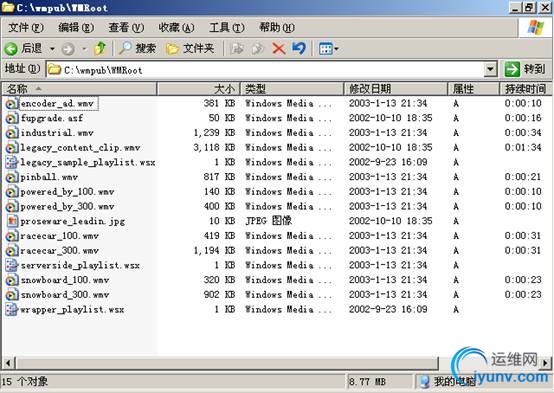The height and width of the screenshot is (393, 554).
Task: Open the Forward history dropdown arrow
Action: (x=84, y=48)
